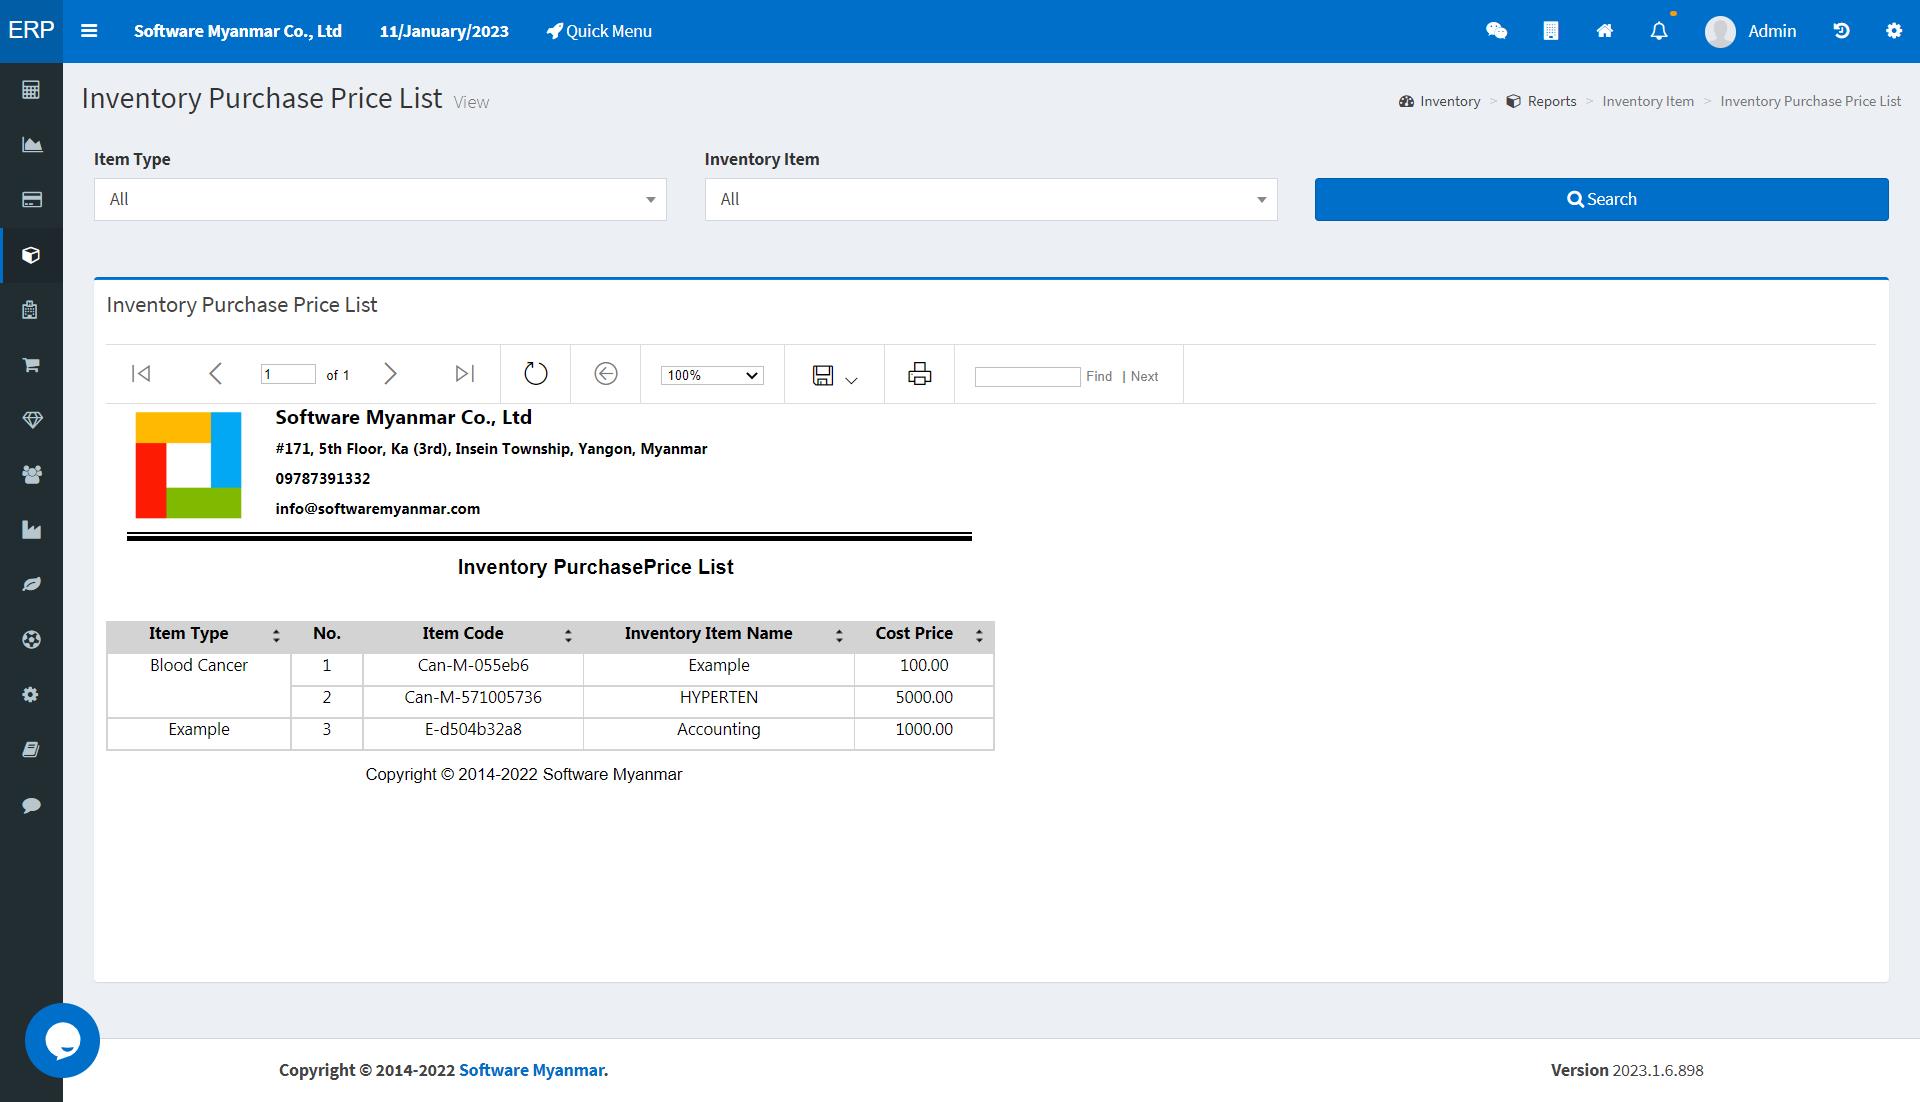Open Software Myanmar footer link
This screenshot has height=1102, width=1920.
coord(531,1070)
